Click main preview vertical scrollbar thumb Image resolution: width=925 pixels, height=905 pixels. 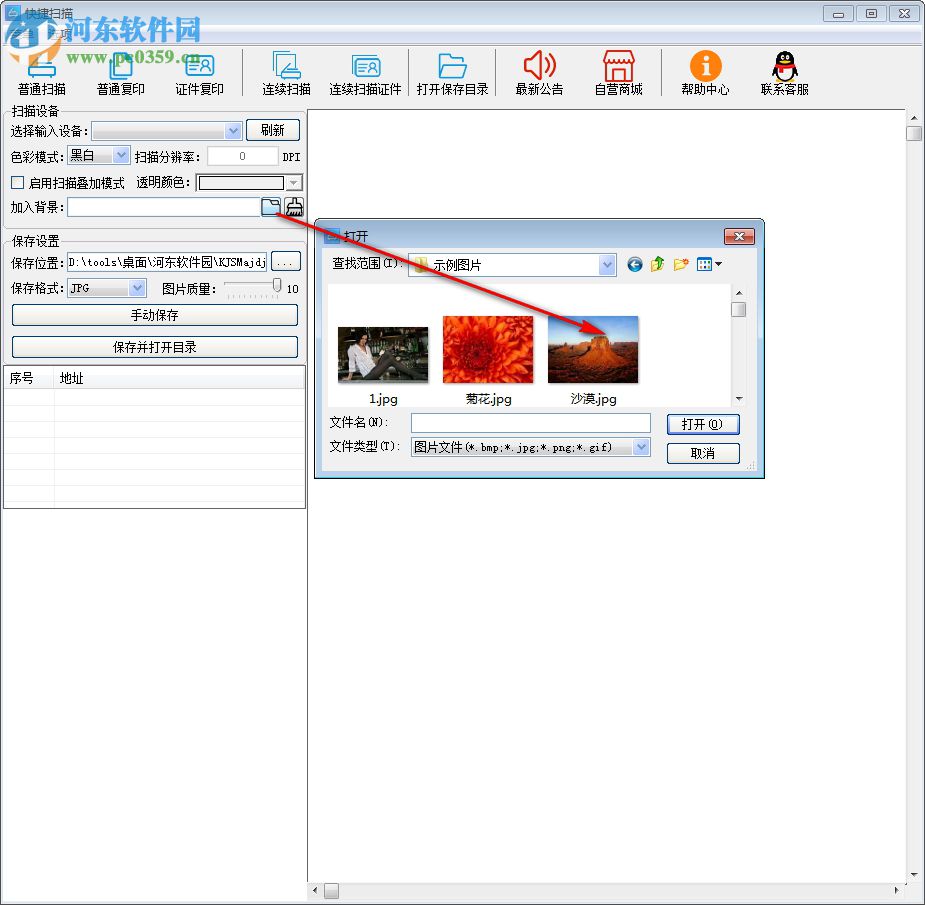tap(914, 133)
